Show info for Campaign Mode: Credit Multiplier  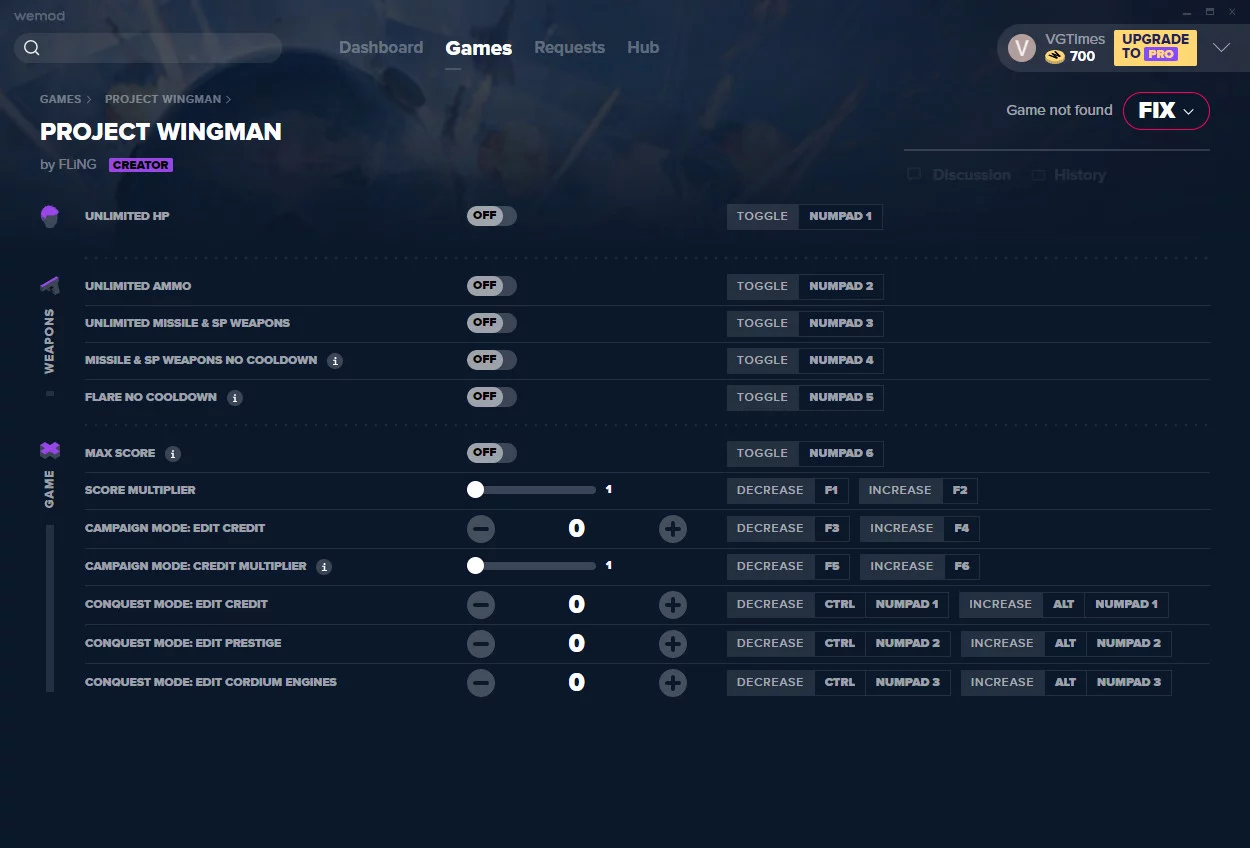click(x=324, y=567)
